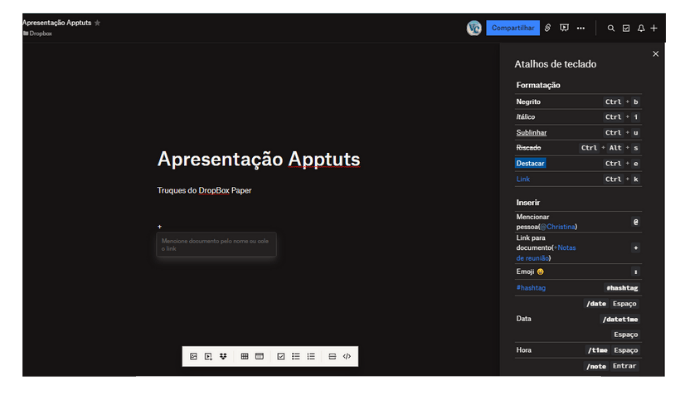
Task: Click the Destacar highlighted label
Action: tap(530, 163)
